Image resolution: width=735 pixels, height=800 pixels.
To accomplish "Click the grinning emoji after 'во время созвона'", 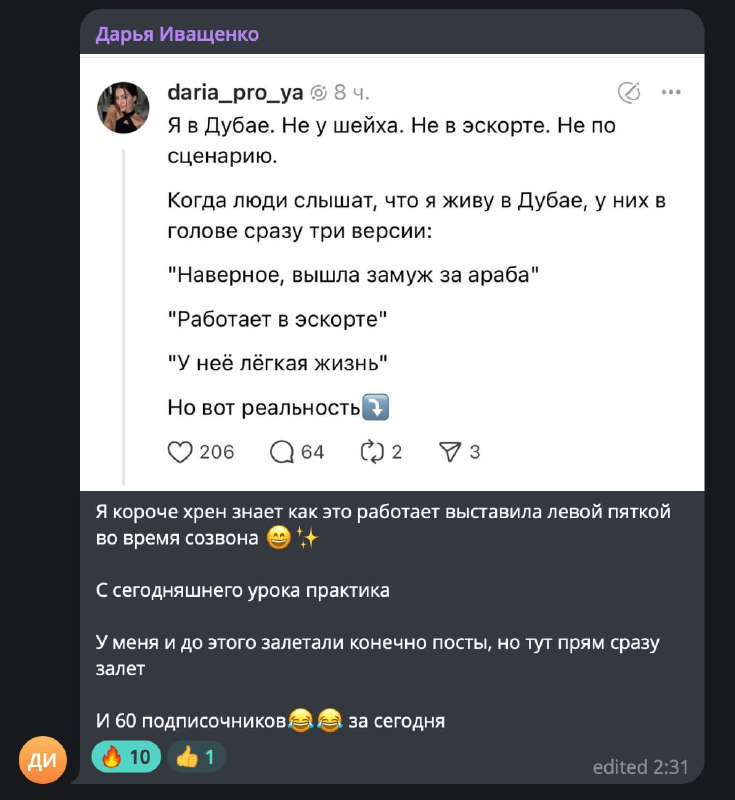I will 279,539.
